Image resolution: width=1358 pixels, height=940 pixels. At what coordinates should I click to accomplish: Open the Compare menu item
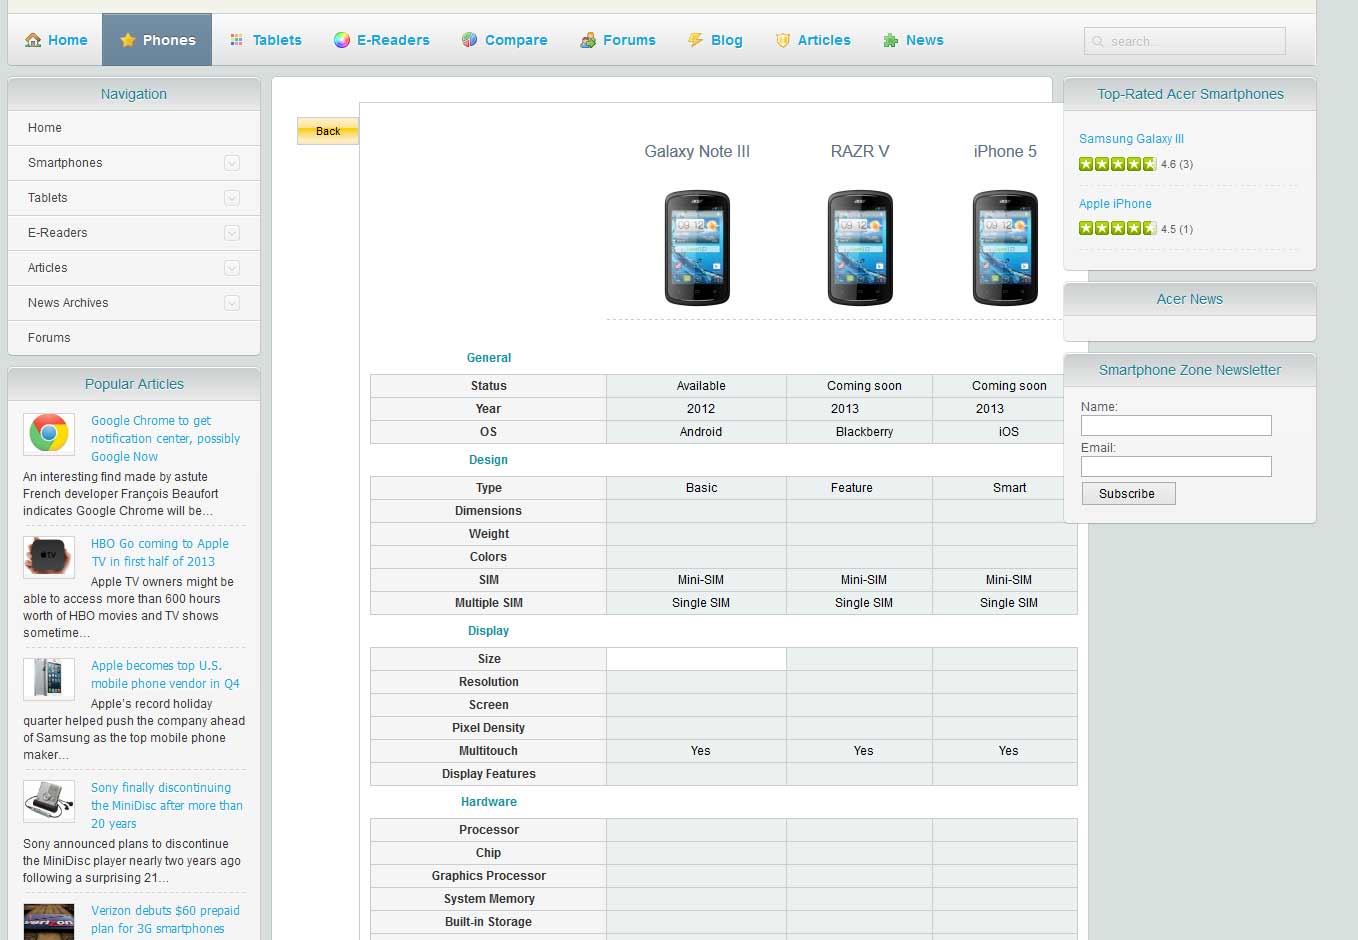click(x=504, y=40)
